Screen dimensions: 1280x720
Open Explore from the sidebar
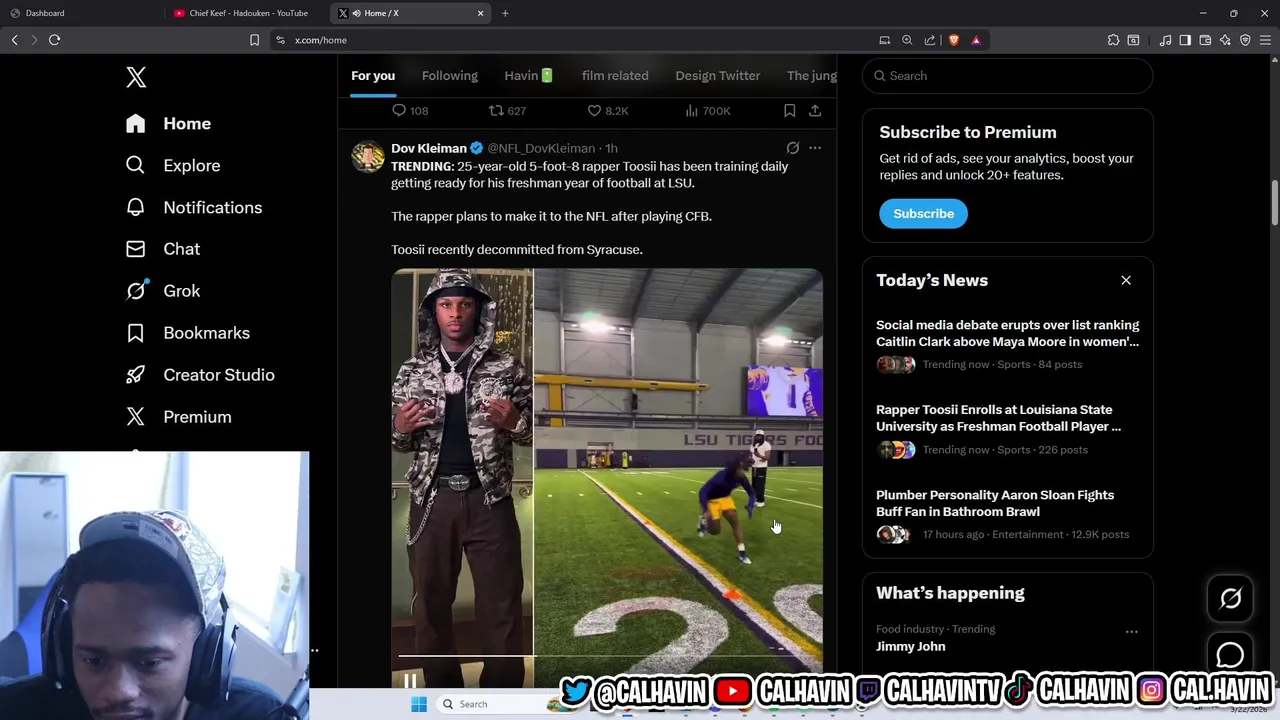pyautogui.click(x=172, y=166)
